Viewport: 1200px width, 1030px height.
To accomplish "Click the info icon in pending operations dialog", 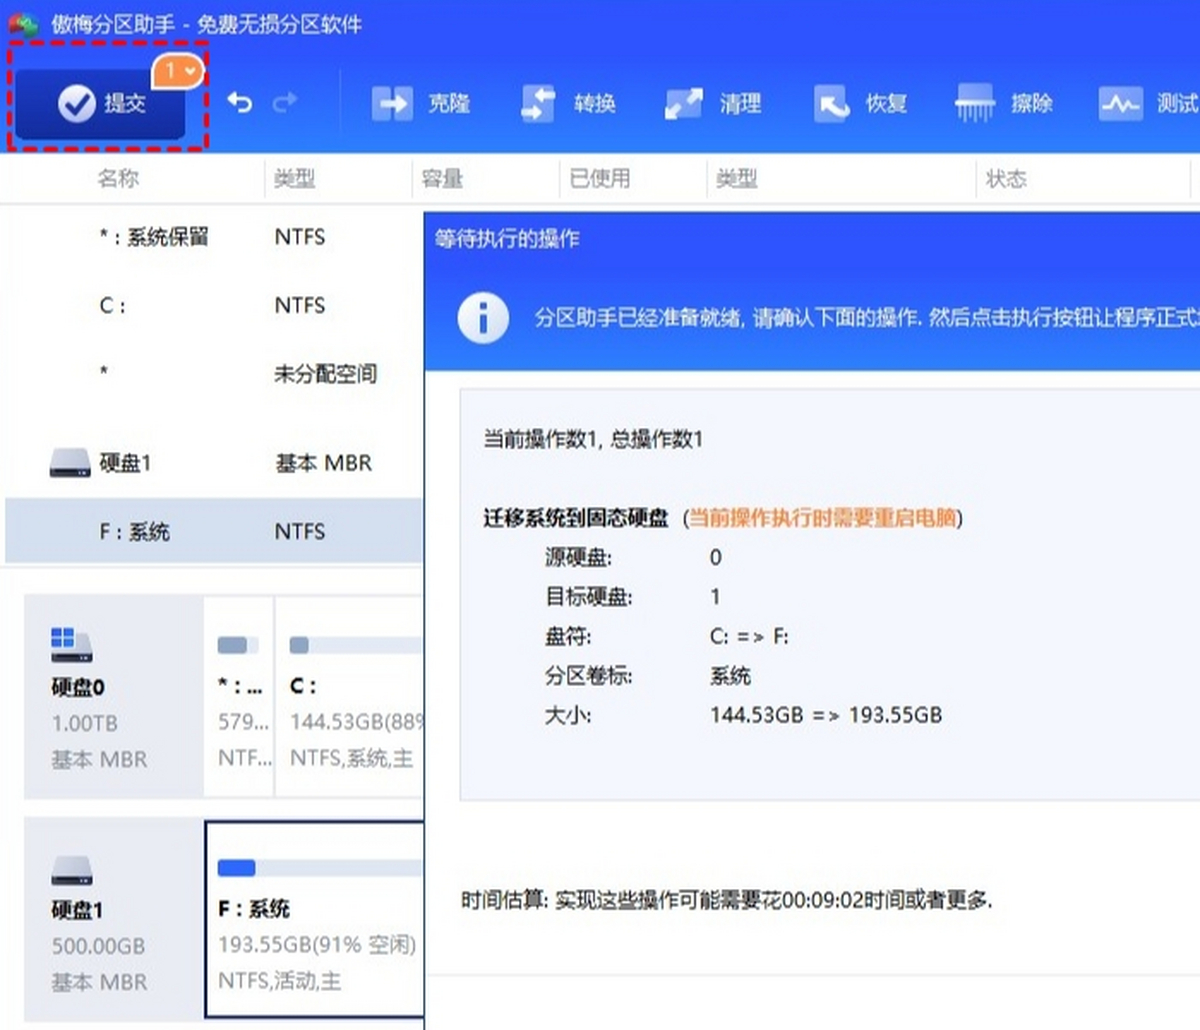I will click(483, 318).
